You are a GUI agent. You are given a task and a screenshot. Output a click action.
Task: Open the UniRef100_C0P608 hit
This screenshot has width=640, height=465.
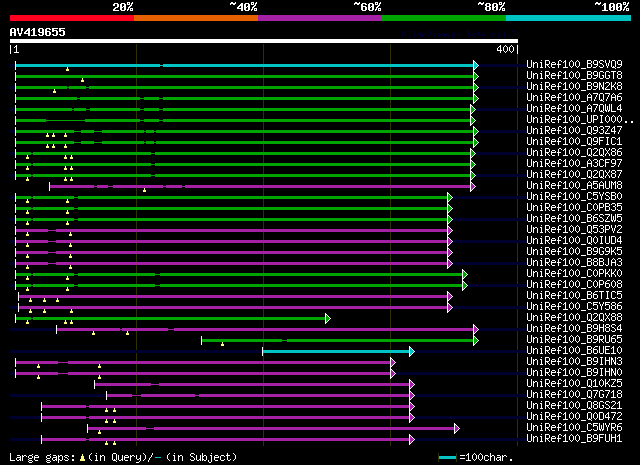coord(574,285)
